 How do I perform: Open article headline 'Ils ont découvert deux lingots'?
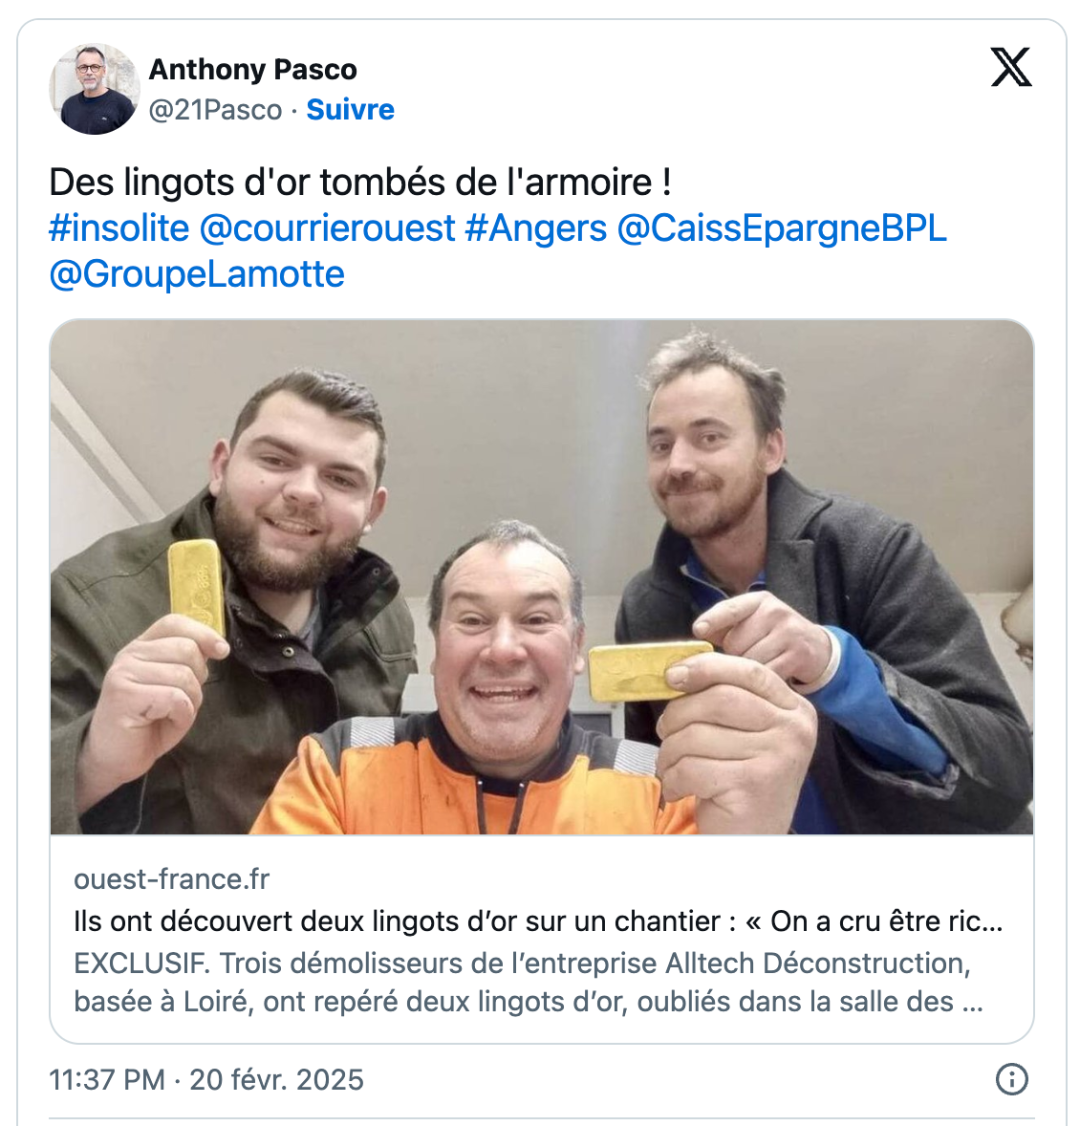[x=538, y=921]
